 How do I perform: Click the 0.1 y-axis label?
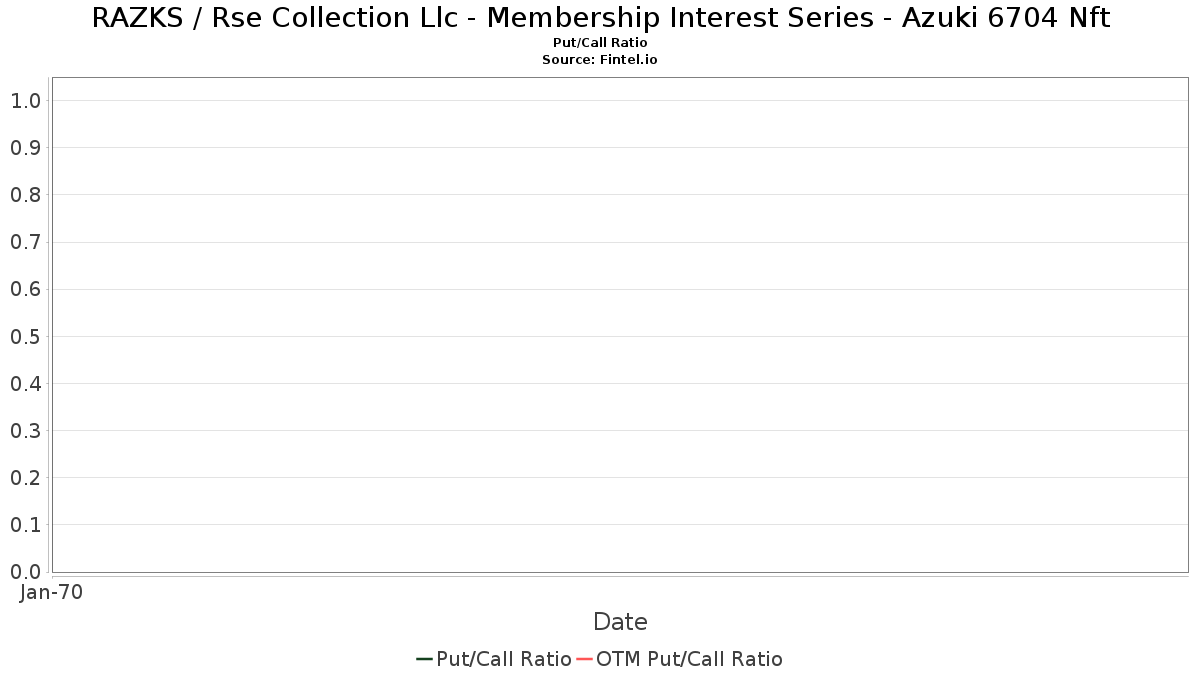25,525
